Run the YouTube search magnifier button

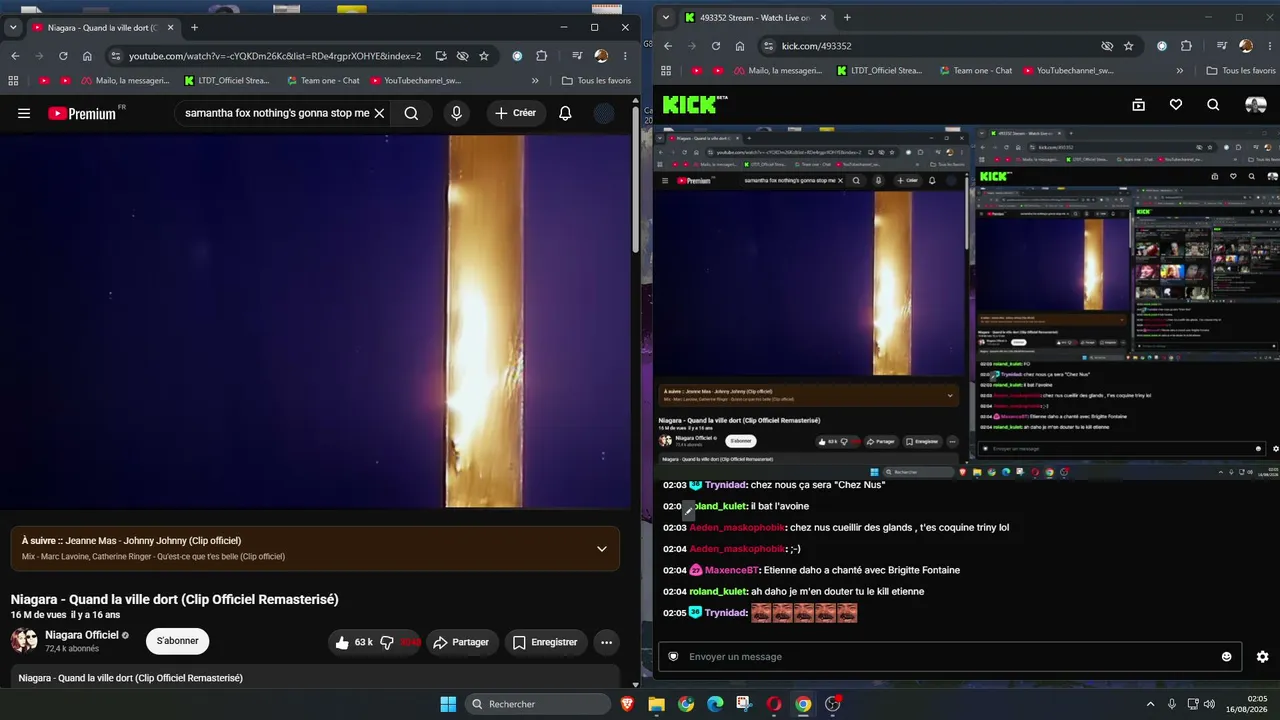coord(411,113)
